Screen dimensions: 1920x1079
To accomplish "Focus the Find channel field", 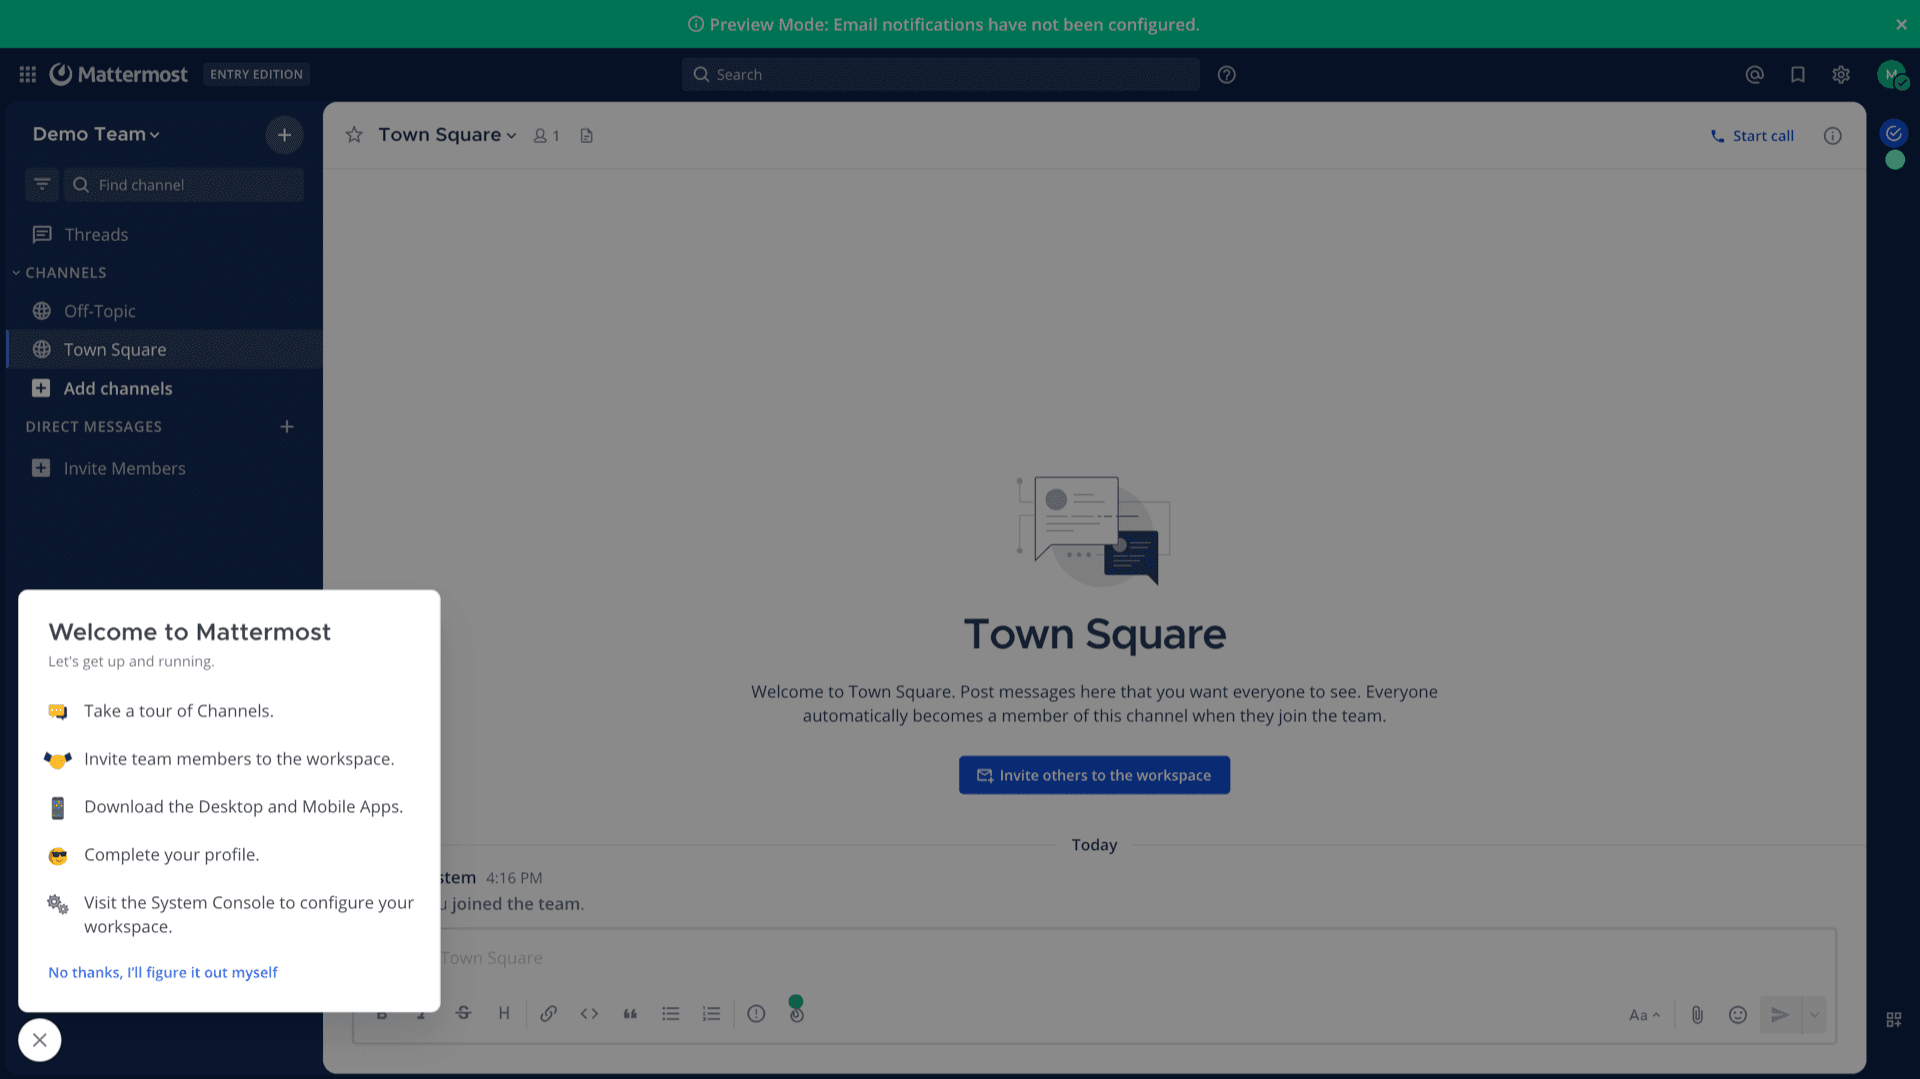I will 184,184.
